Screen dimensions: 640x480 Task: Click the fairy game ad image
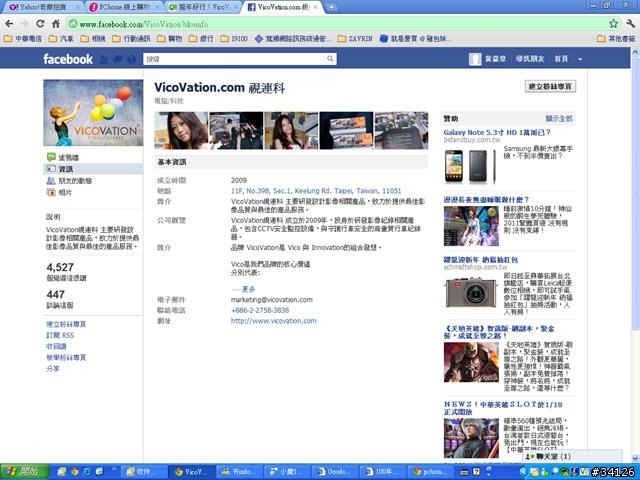471,226
